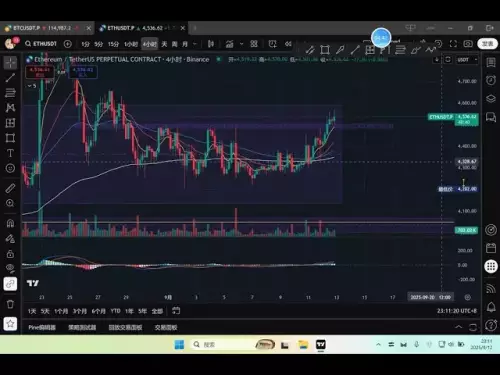The image size is (500, 375).
Task: Click the 23:11:20 UTC+8 timezone label
Action: tap(457, 311)
